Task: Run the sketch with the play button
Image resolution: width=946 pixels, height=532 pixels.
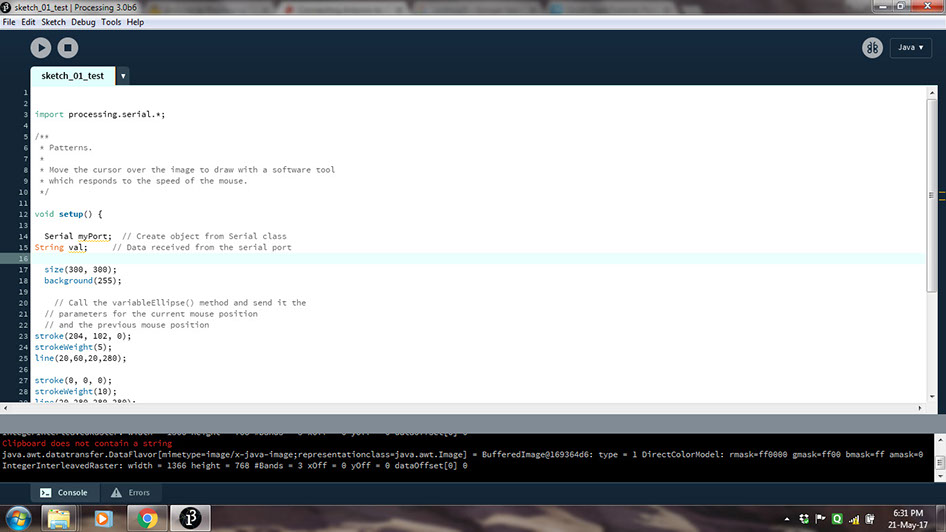Action: click(41, 48)
